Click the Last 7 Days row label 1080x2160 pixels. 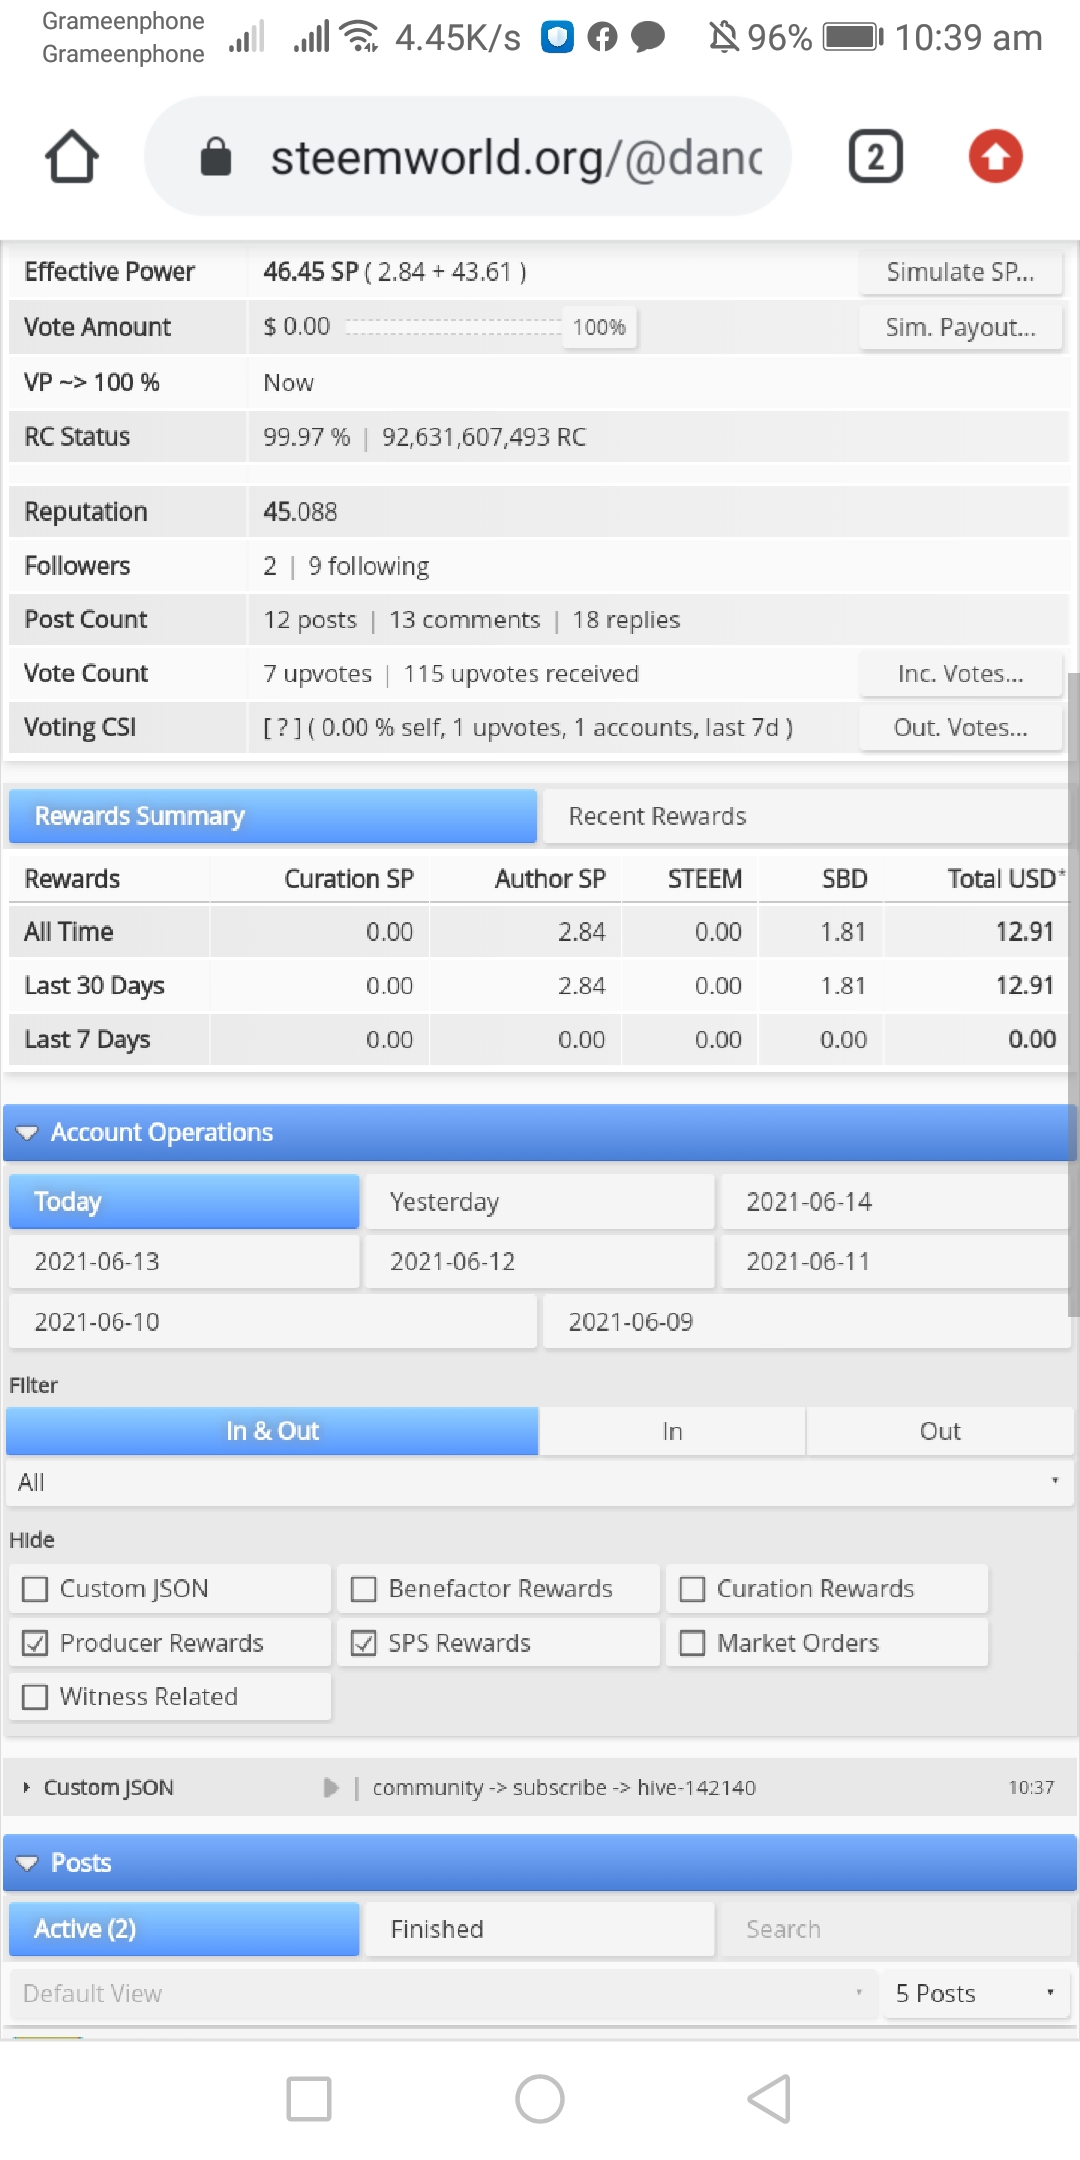(87, 1040)
